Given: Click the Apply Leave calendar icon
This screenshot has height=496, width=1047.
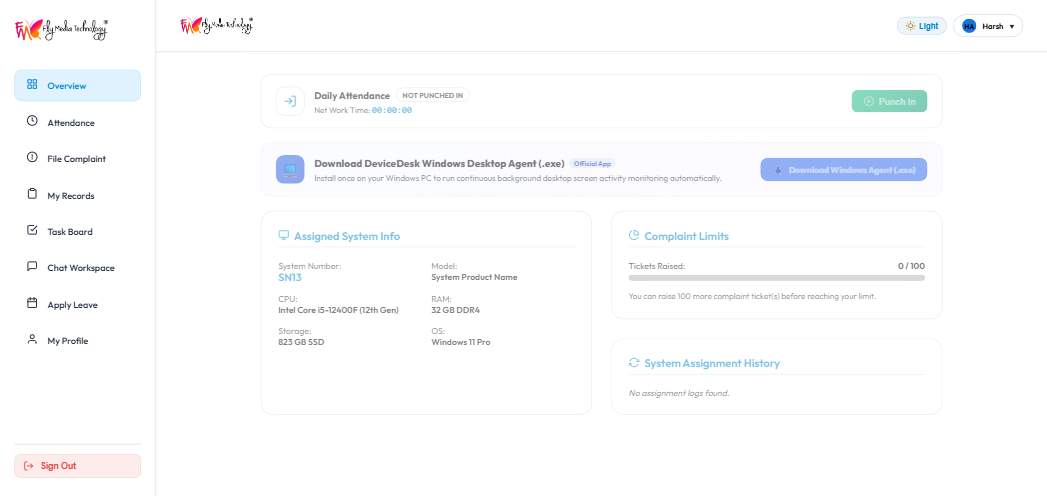Looking at the screenshot, I should [32, 303].
